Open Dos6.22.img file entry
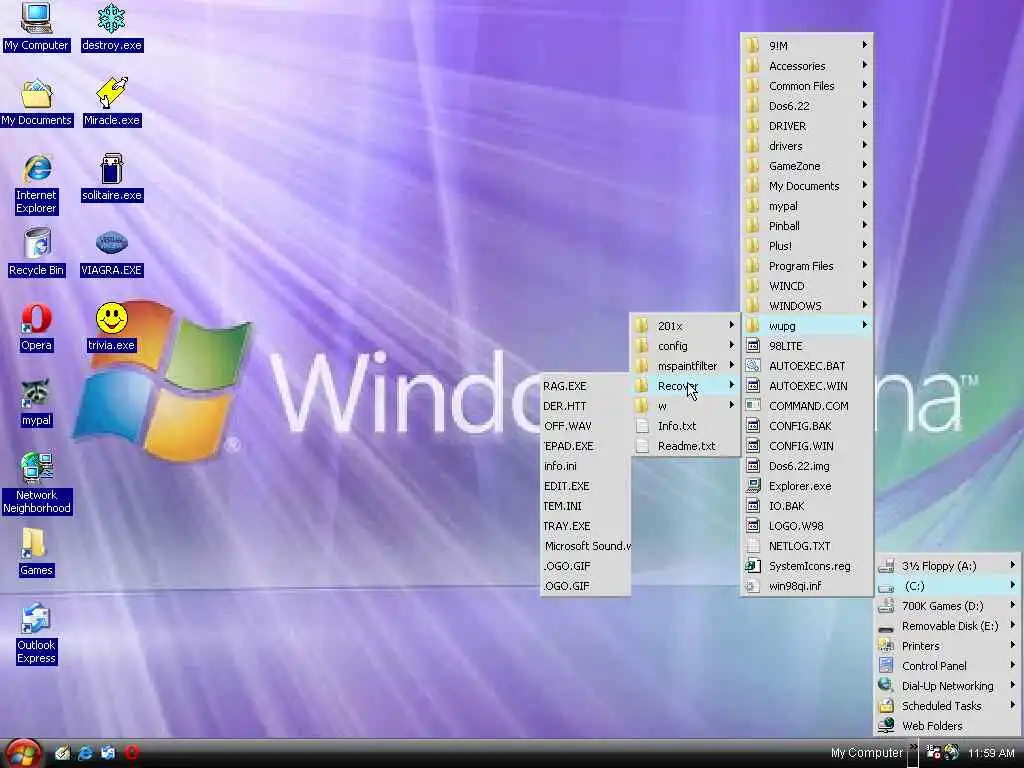 click(x=807, y=466)
